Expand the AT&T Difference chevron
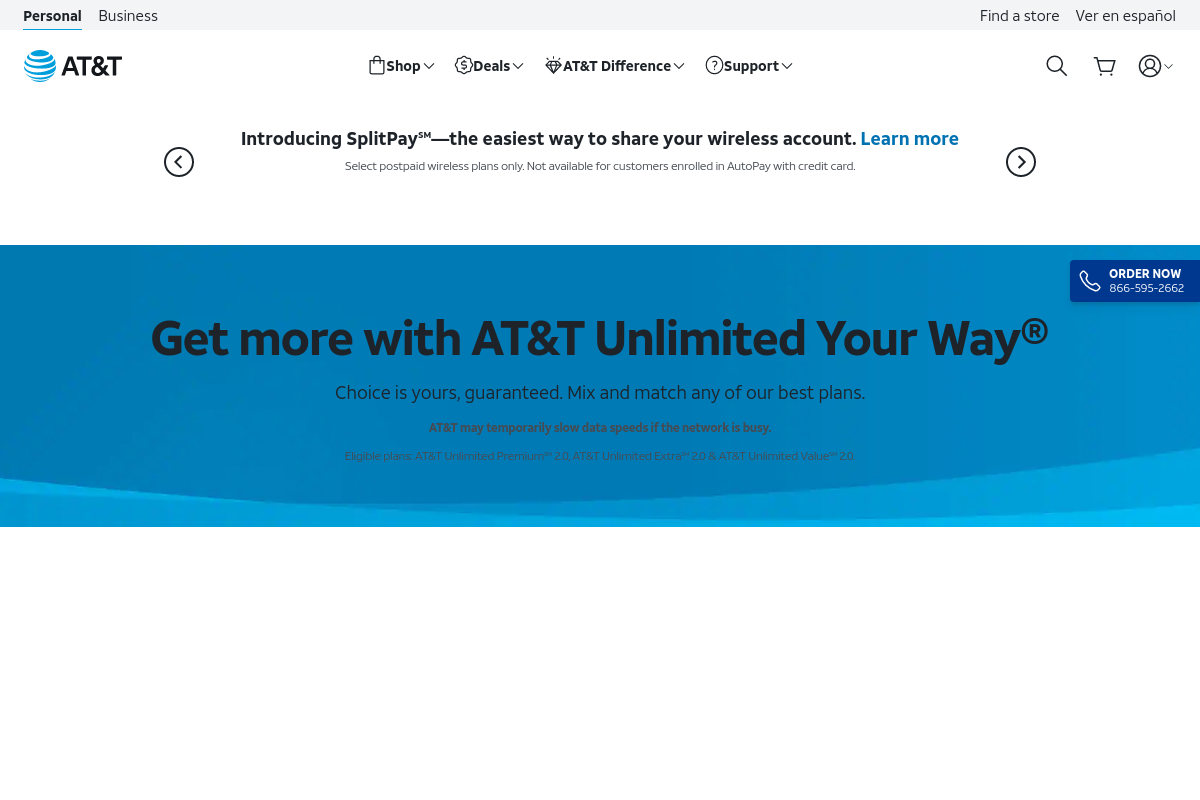Screen dimensions: 1200x800 pos(679,66)
